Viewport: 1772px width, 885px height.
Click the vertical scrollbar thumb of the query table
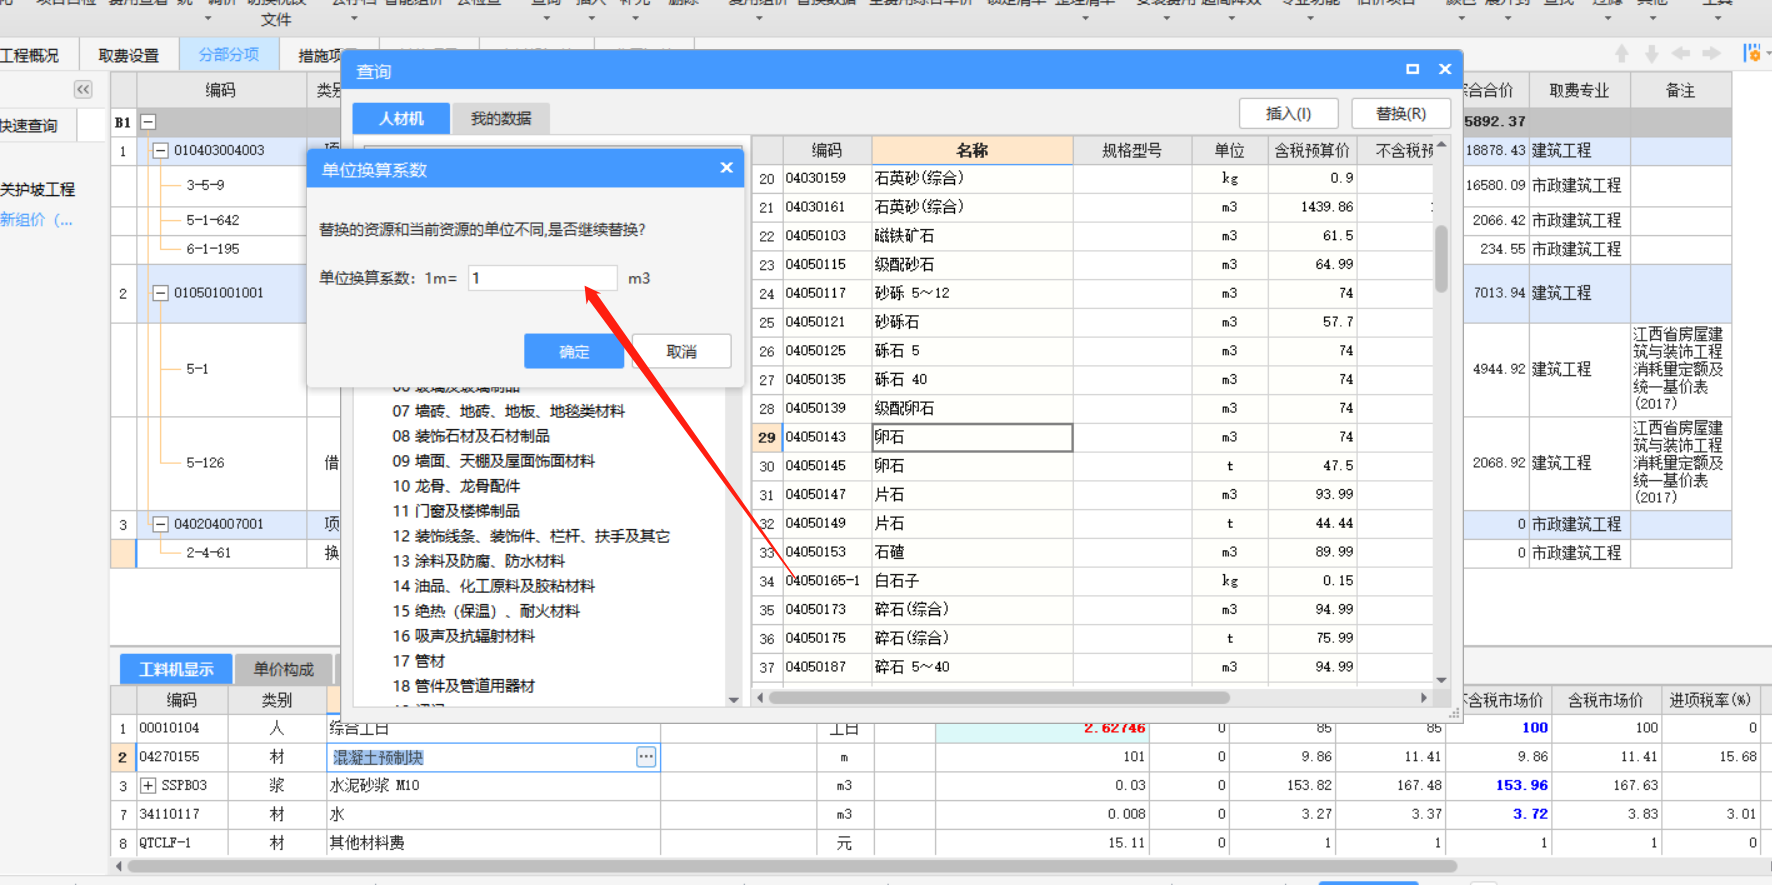point(1441,258)
